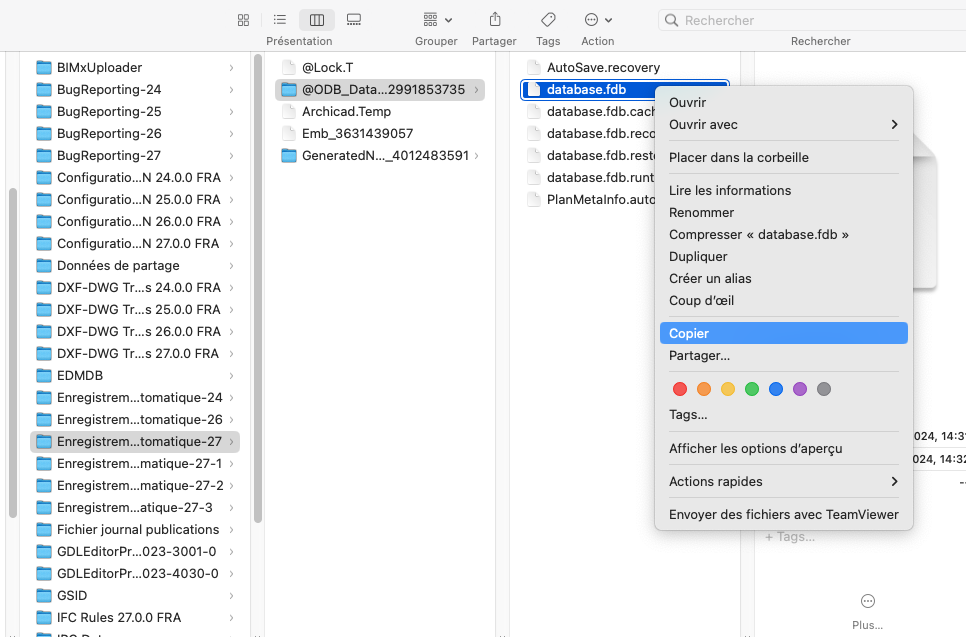Click the Emb_3631439057 file icon
966x637 pixels.
point(288,134)
